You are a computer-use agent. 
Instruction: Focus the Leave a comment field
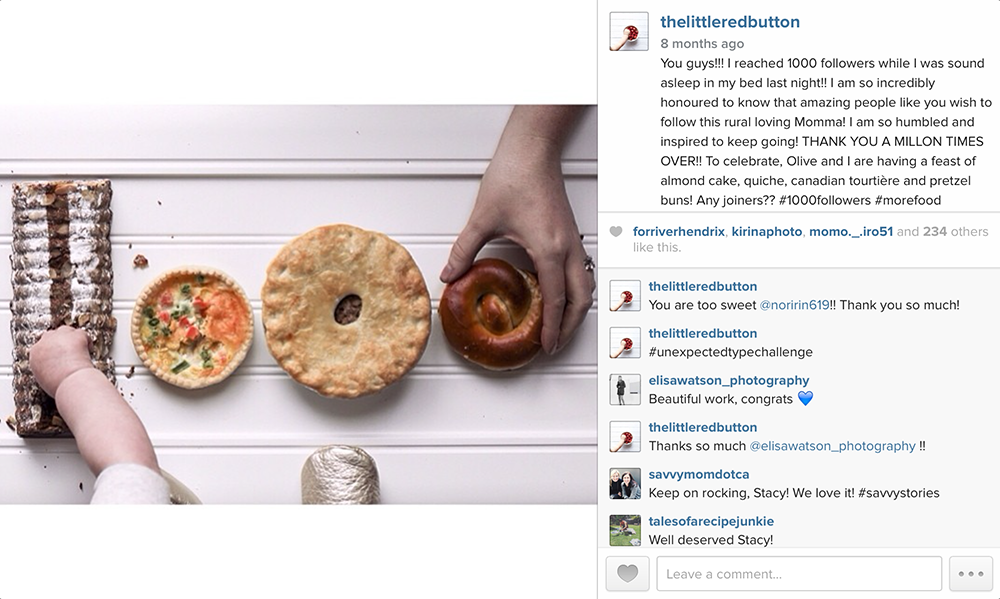(x=799, y=573)
